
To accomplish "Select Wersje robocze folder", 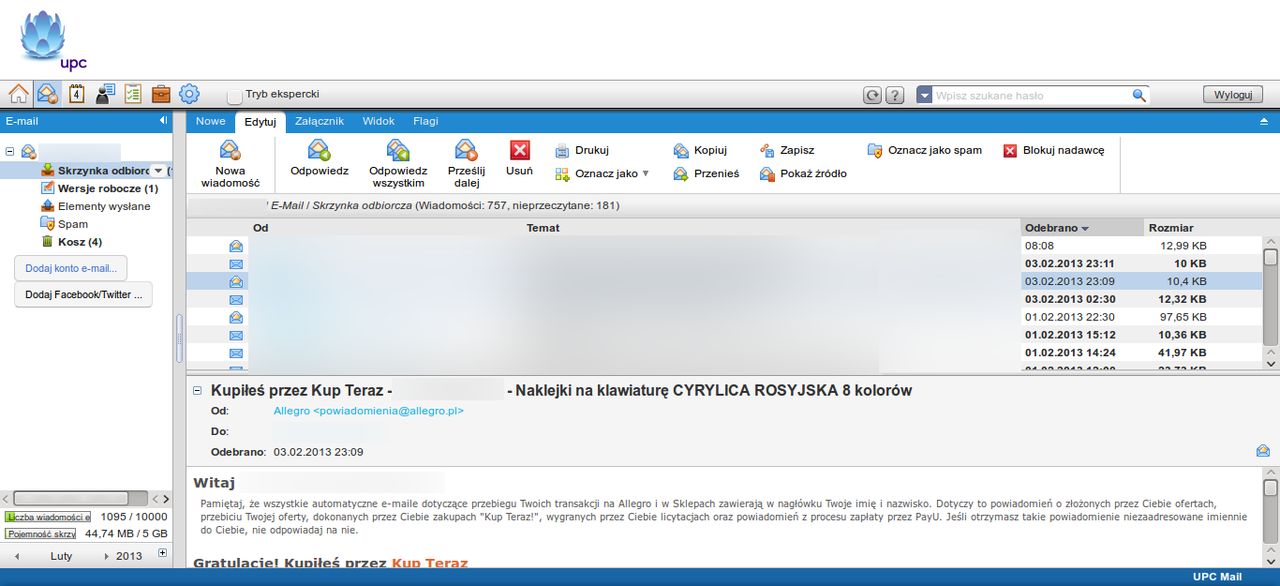I will (x=100, y=188).
